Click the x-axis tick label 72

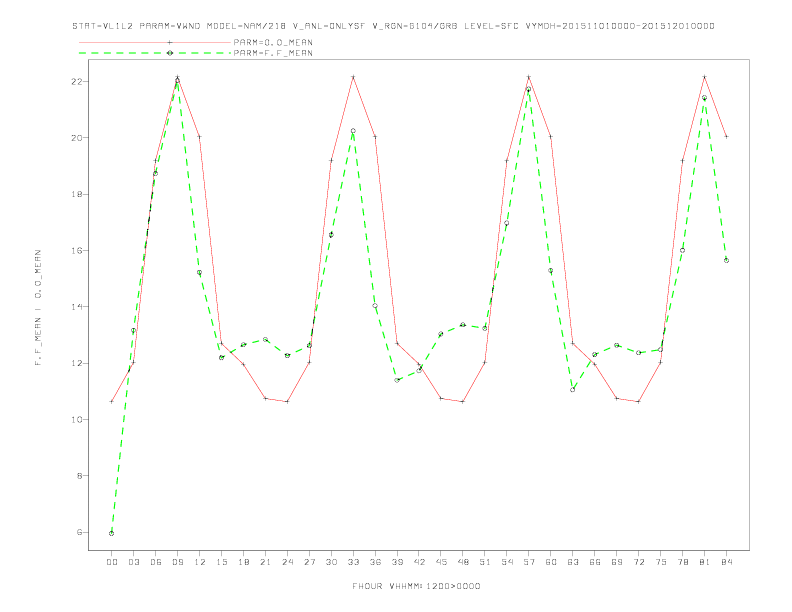(x=638, y=562)
